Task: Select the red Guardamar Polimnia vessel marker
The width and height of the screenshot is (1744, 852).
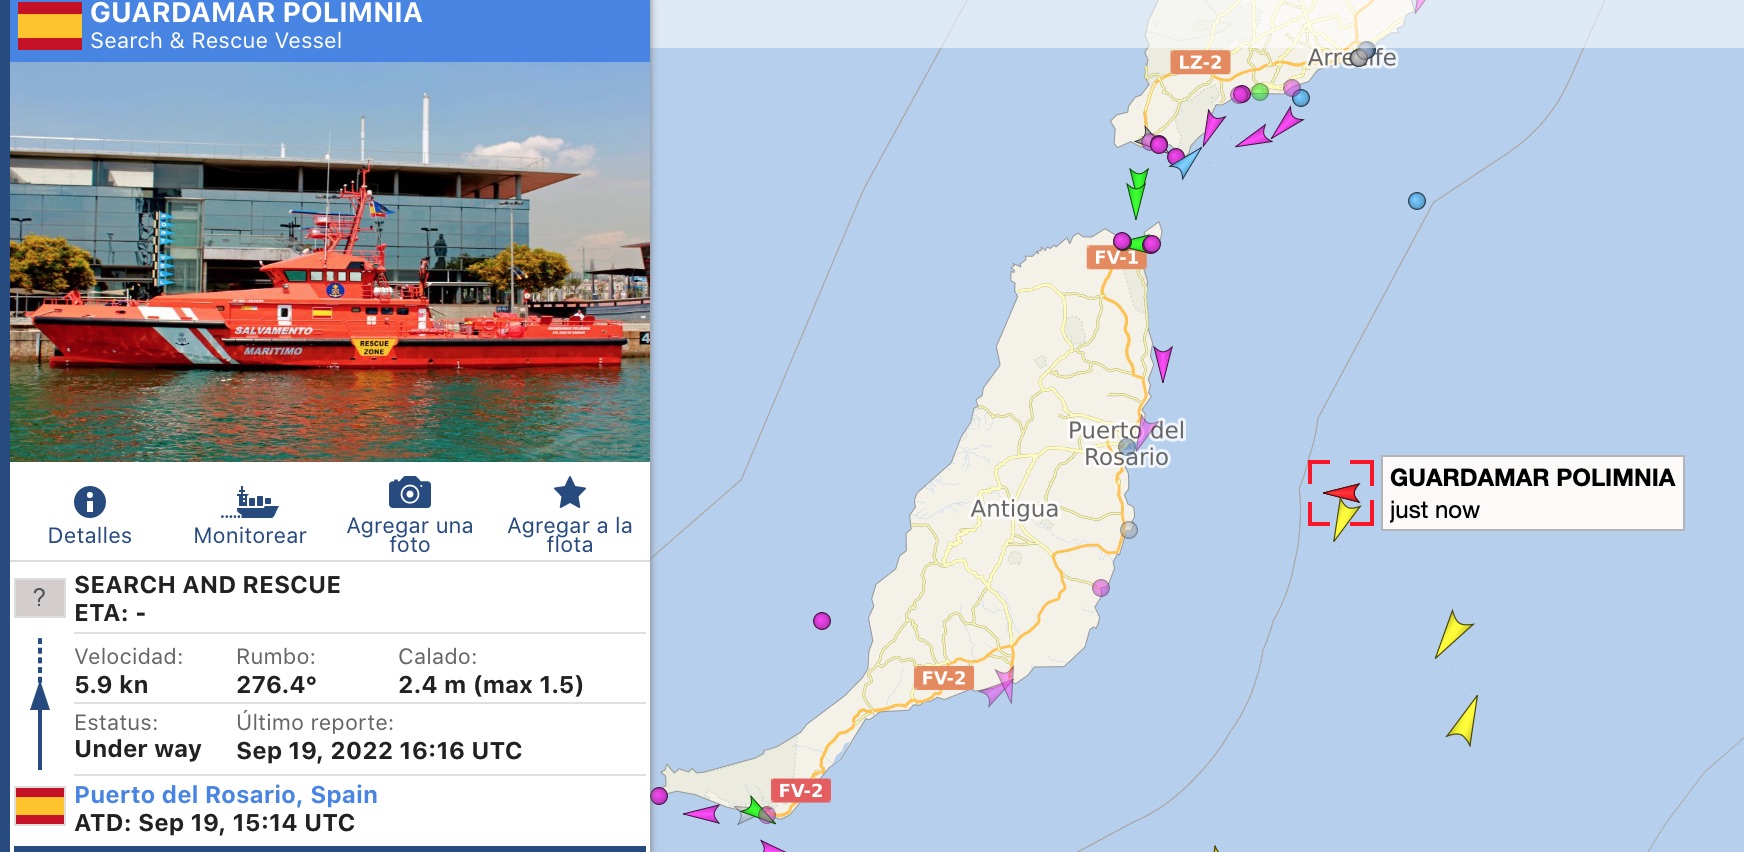Action: click(1343, 492)
